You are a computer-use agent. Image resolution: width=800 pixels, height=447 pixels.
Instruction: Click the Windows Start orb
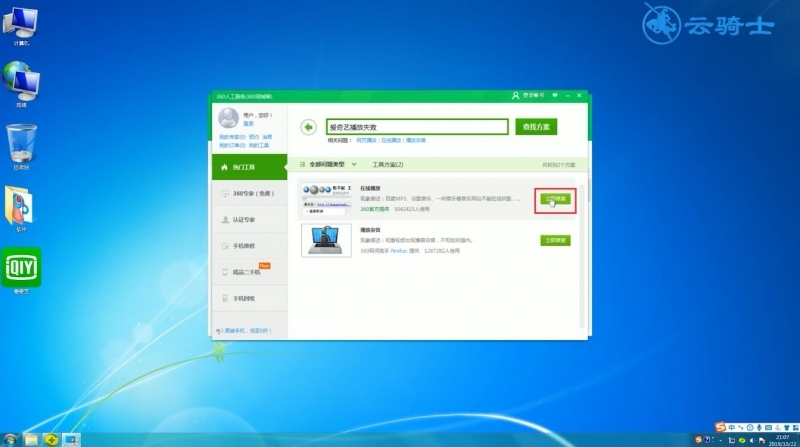click(x=10, y=439)
